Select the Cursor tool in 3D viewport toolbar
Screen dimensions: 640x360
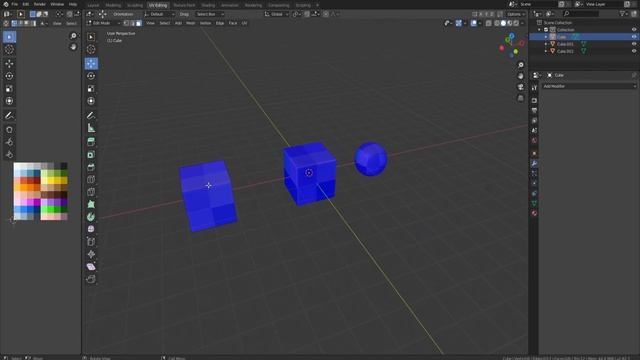91,49
